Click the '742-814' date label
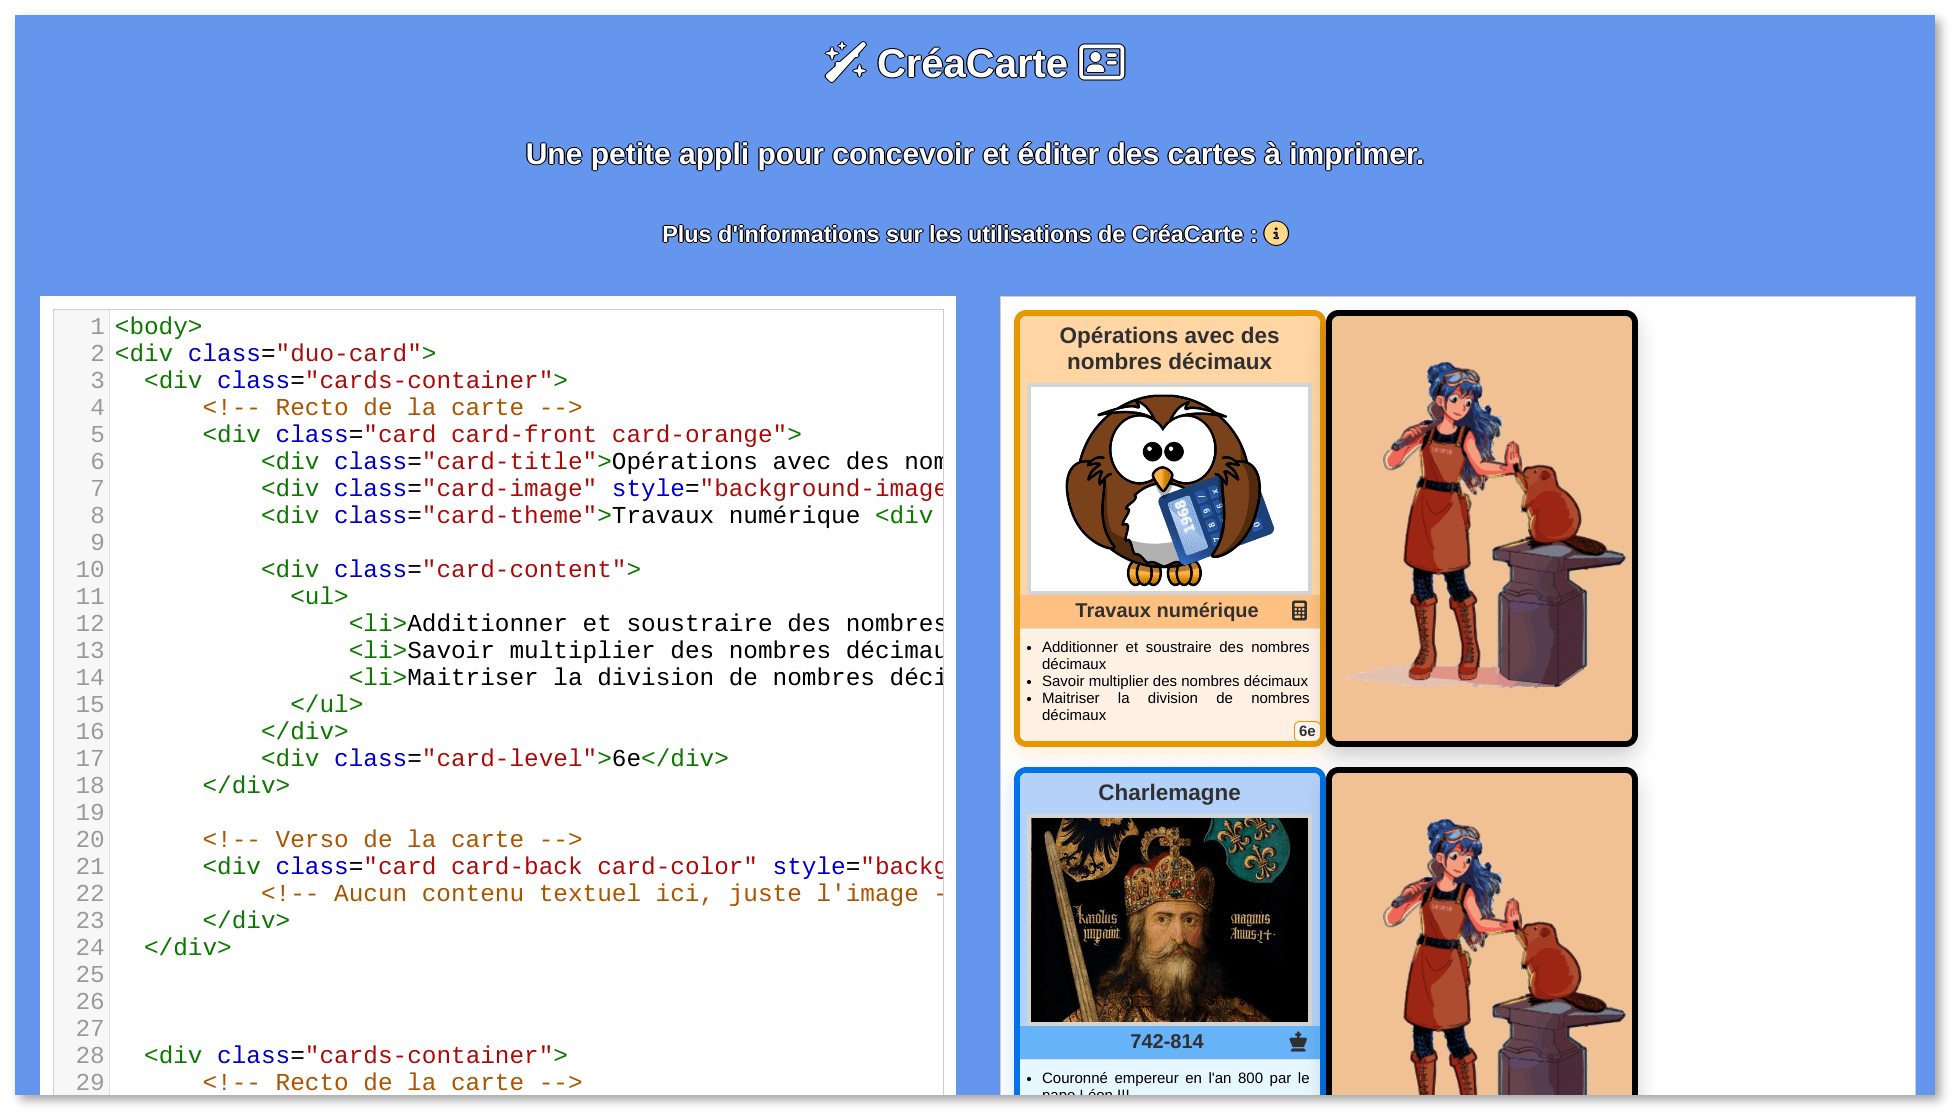This screenshot has width=1960, height=1120. pos(1166,1041)
